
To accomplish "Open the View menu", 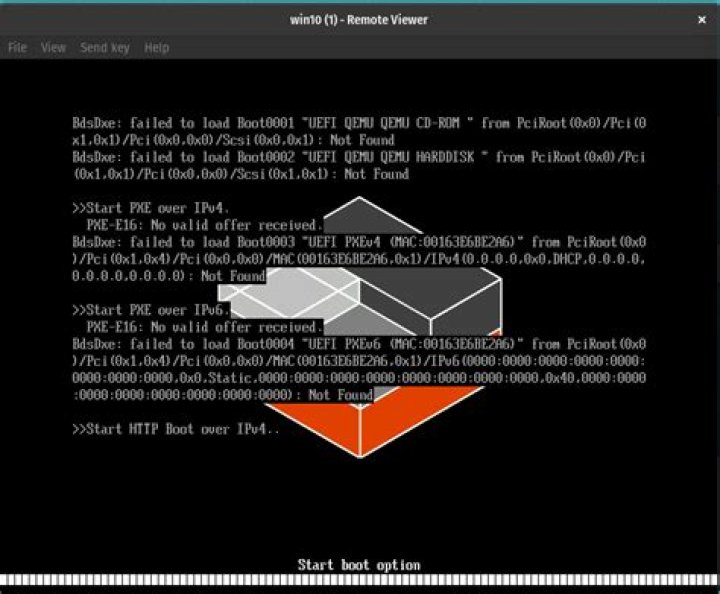I will 53,48.
